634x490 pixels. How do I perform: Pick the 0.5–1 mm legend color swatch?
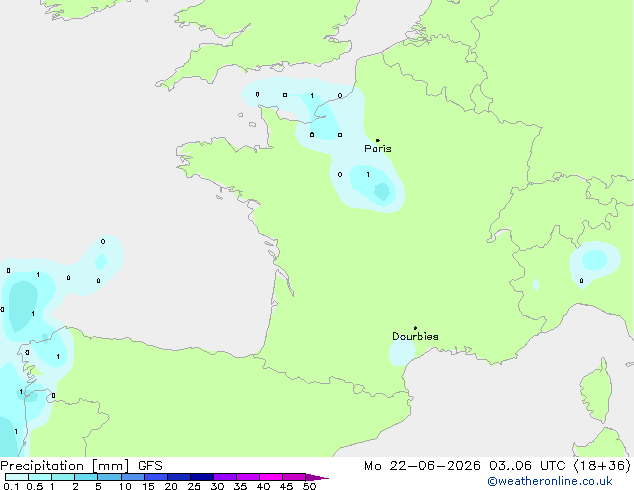tap(40, 477)
